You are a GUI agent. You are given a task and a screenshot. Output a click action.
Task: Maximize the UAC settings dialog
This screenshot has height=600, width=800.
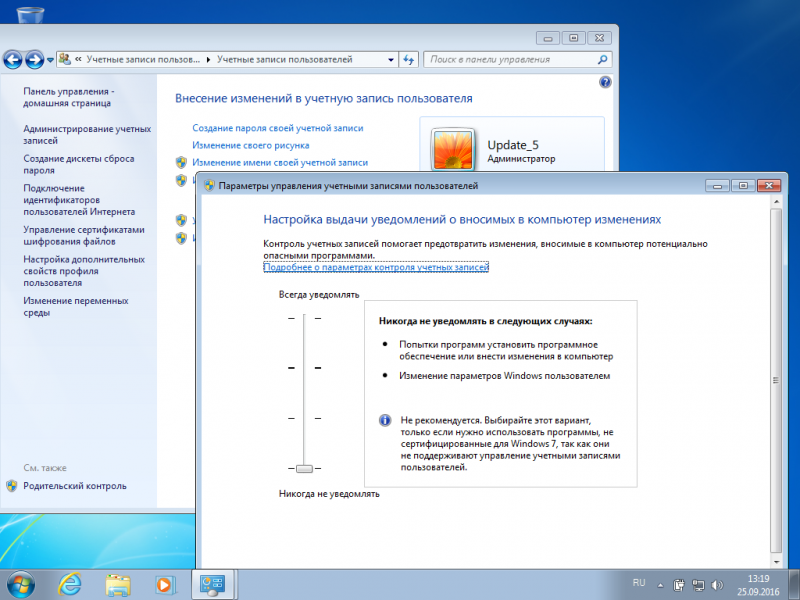pos(743,186)
